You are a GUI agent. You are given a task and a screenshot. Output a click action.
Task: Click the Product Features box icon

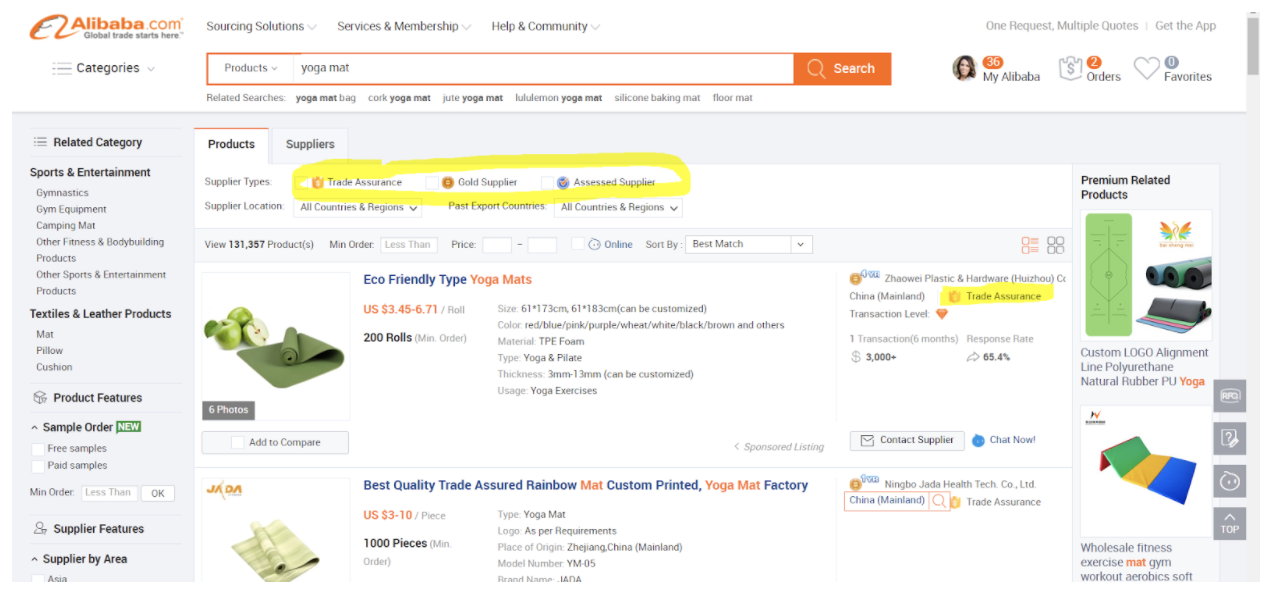pyautogui.click(x=40, y=397)
